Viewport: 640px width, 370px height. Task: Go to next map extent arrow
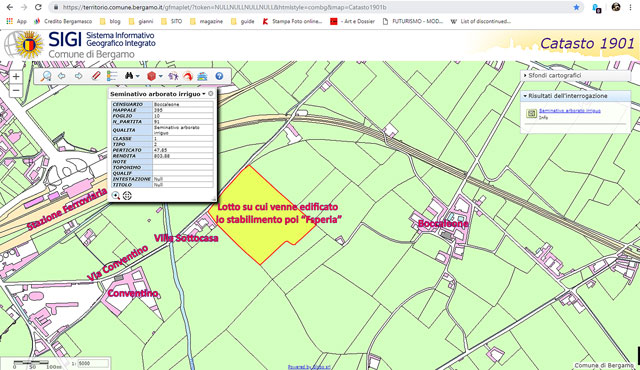click(x=78, y=76)
